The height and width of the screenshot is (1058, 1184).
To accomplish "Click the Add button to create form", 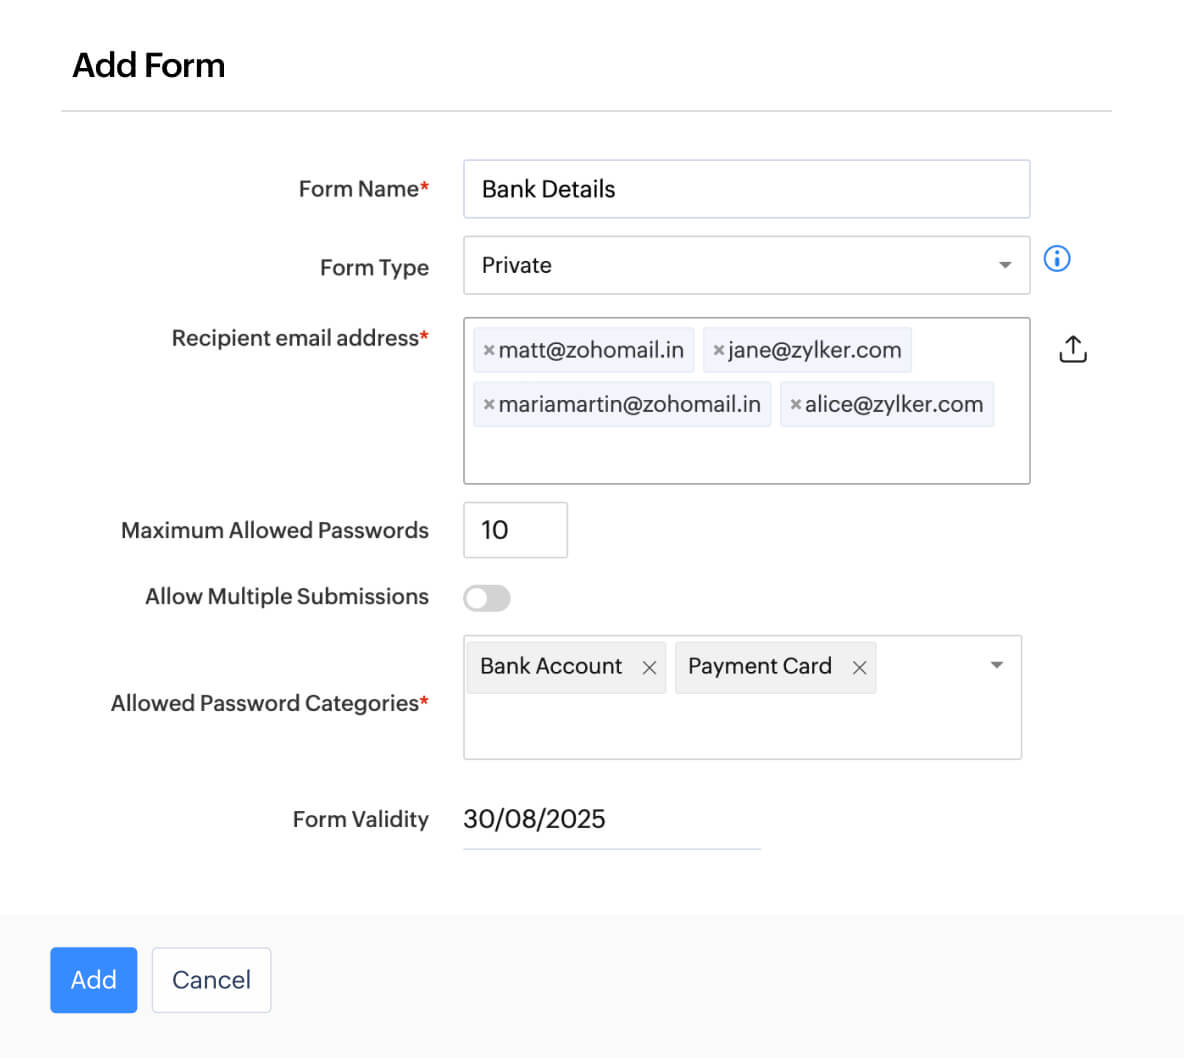I will pos(93,980).
